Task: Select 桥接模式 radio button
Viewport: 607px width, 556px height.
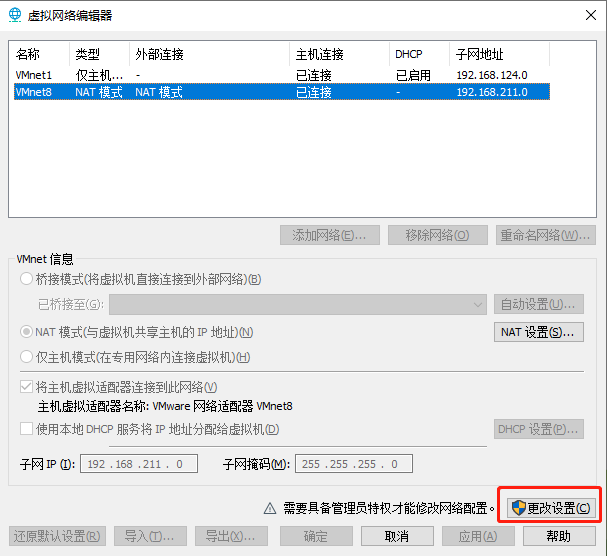Action: (26, 279)
